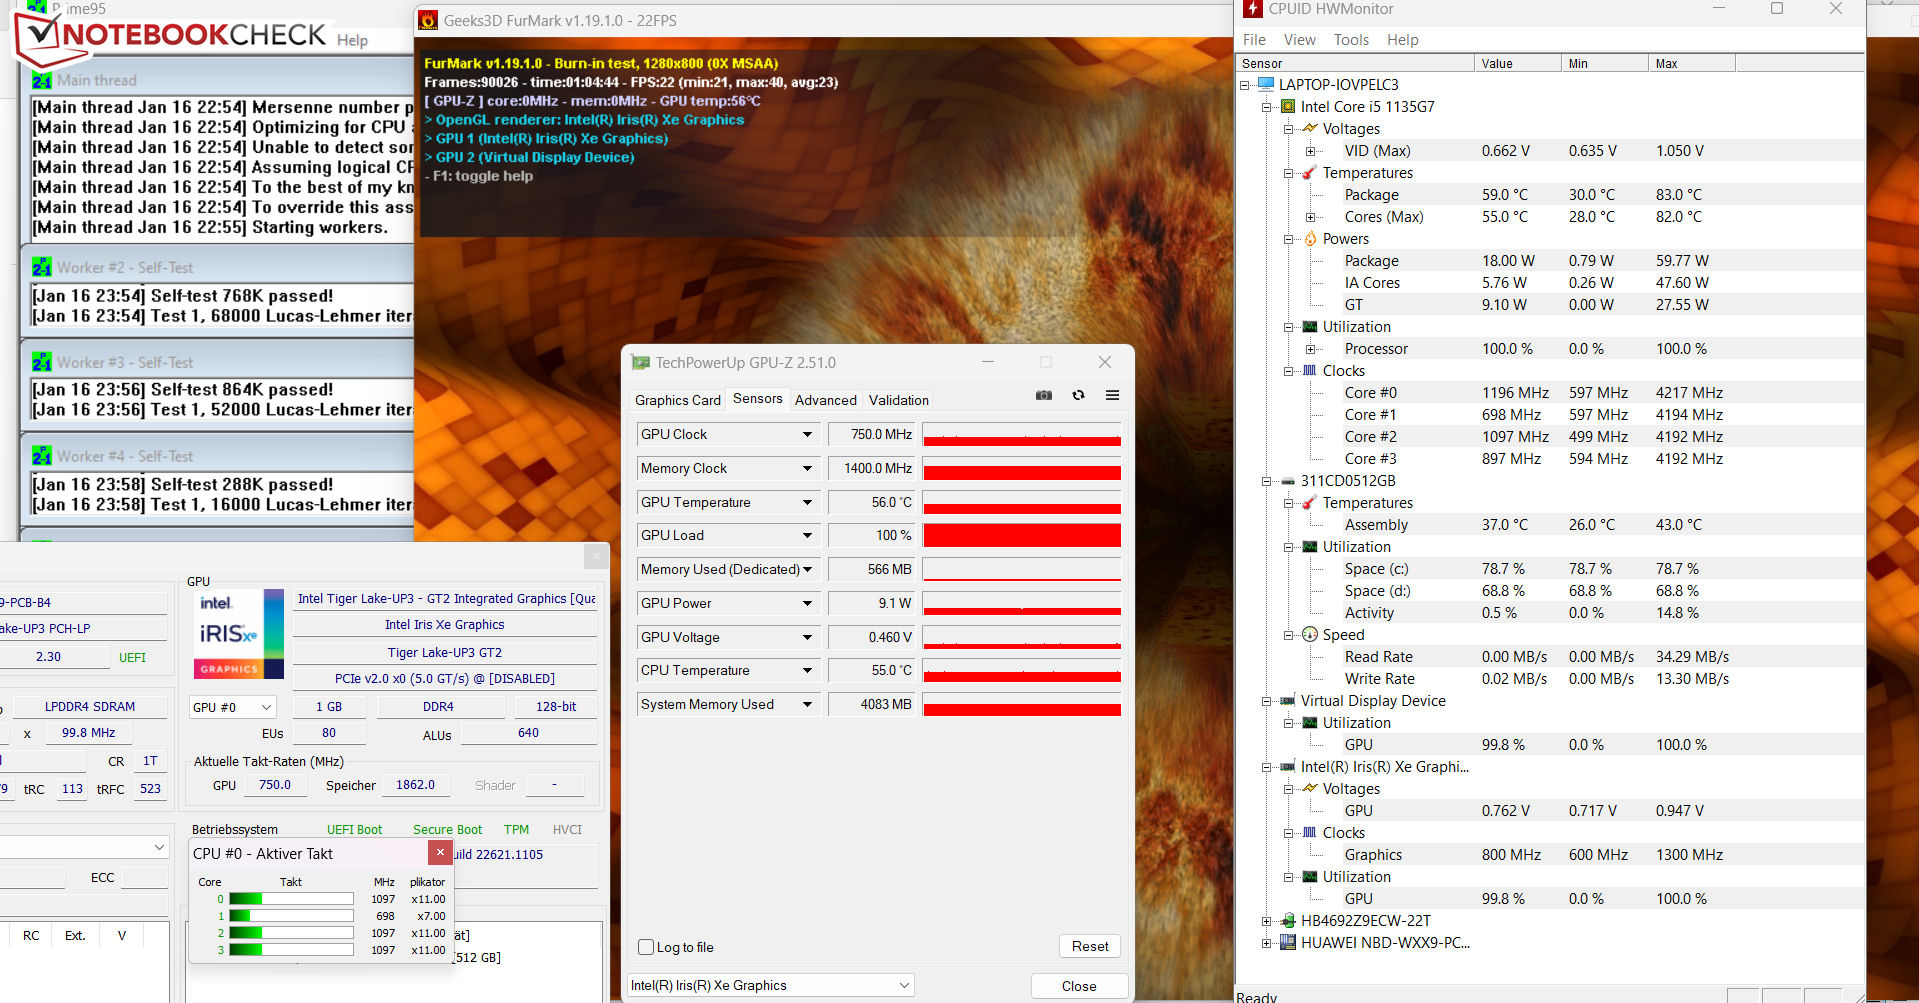Click the Speed gauge icon in HWMonitor
Viewport: 1919px width, 1003px height.
point(1310,634)
